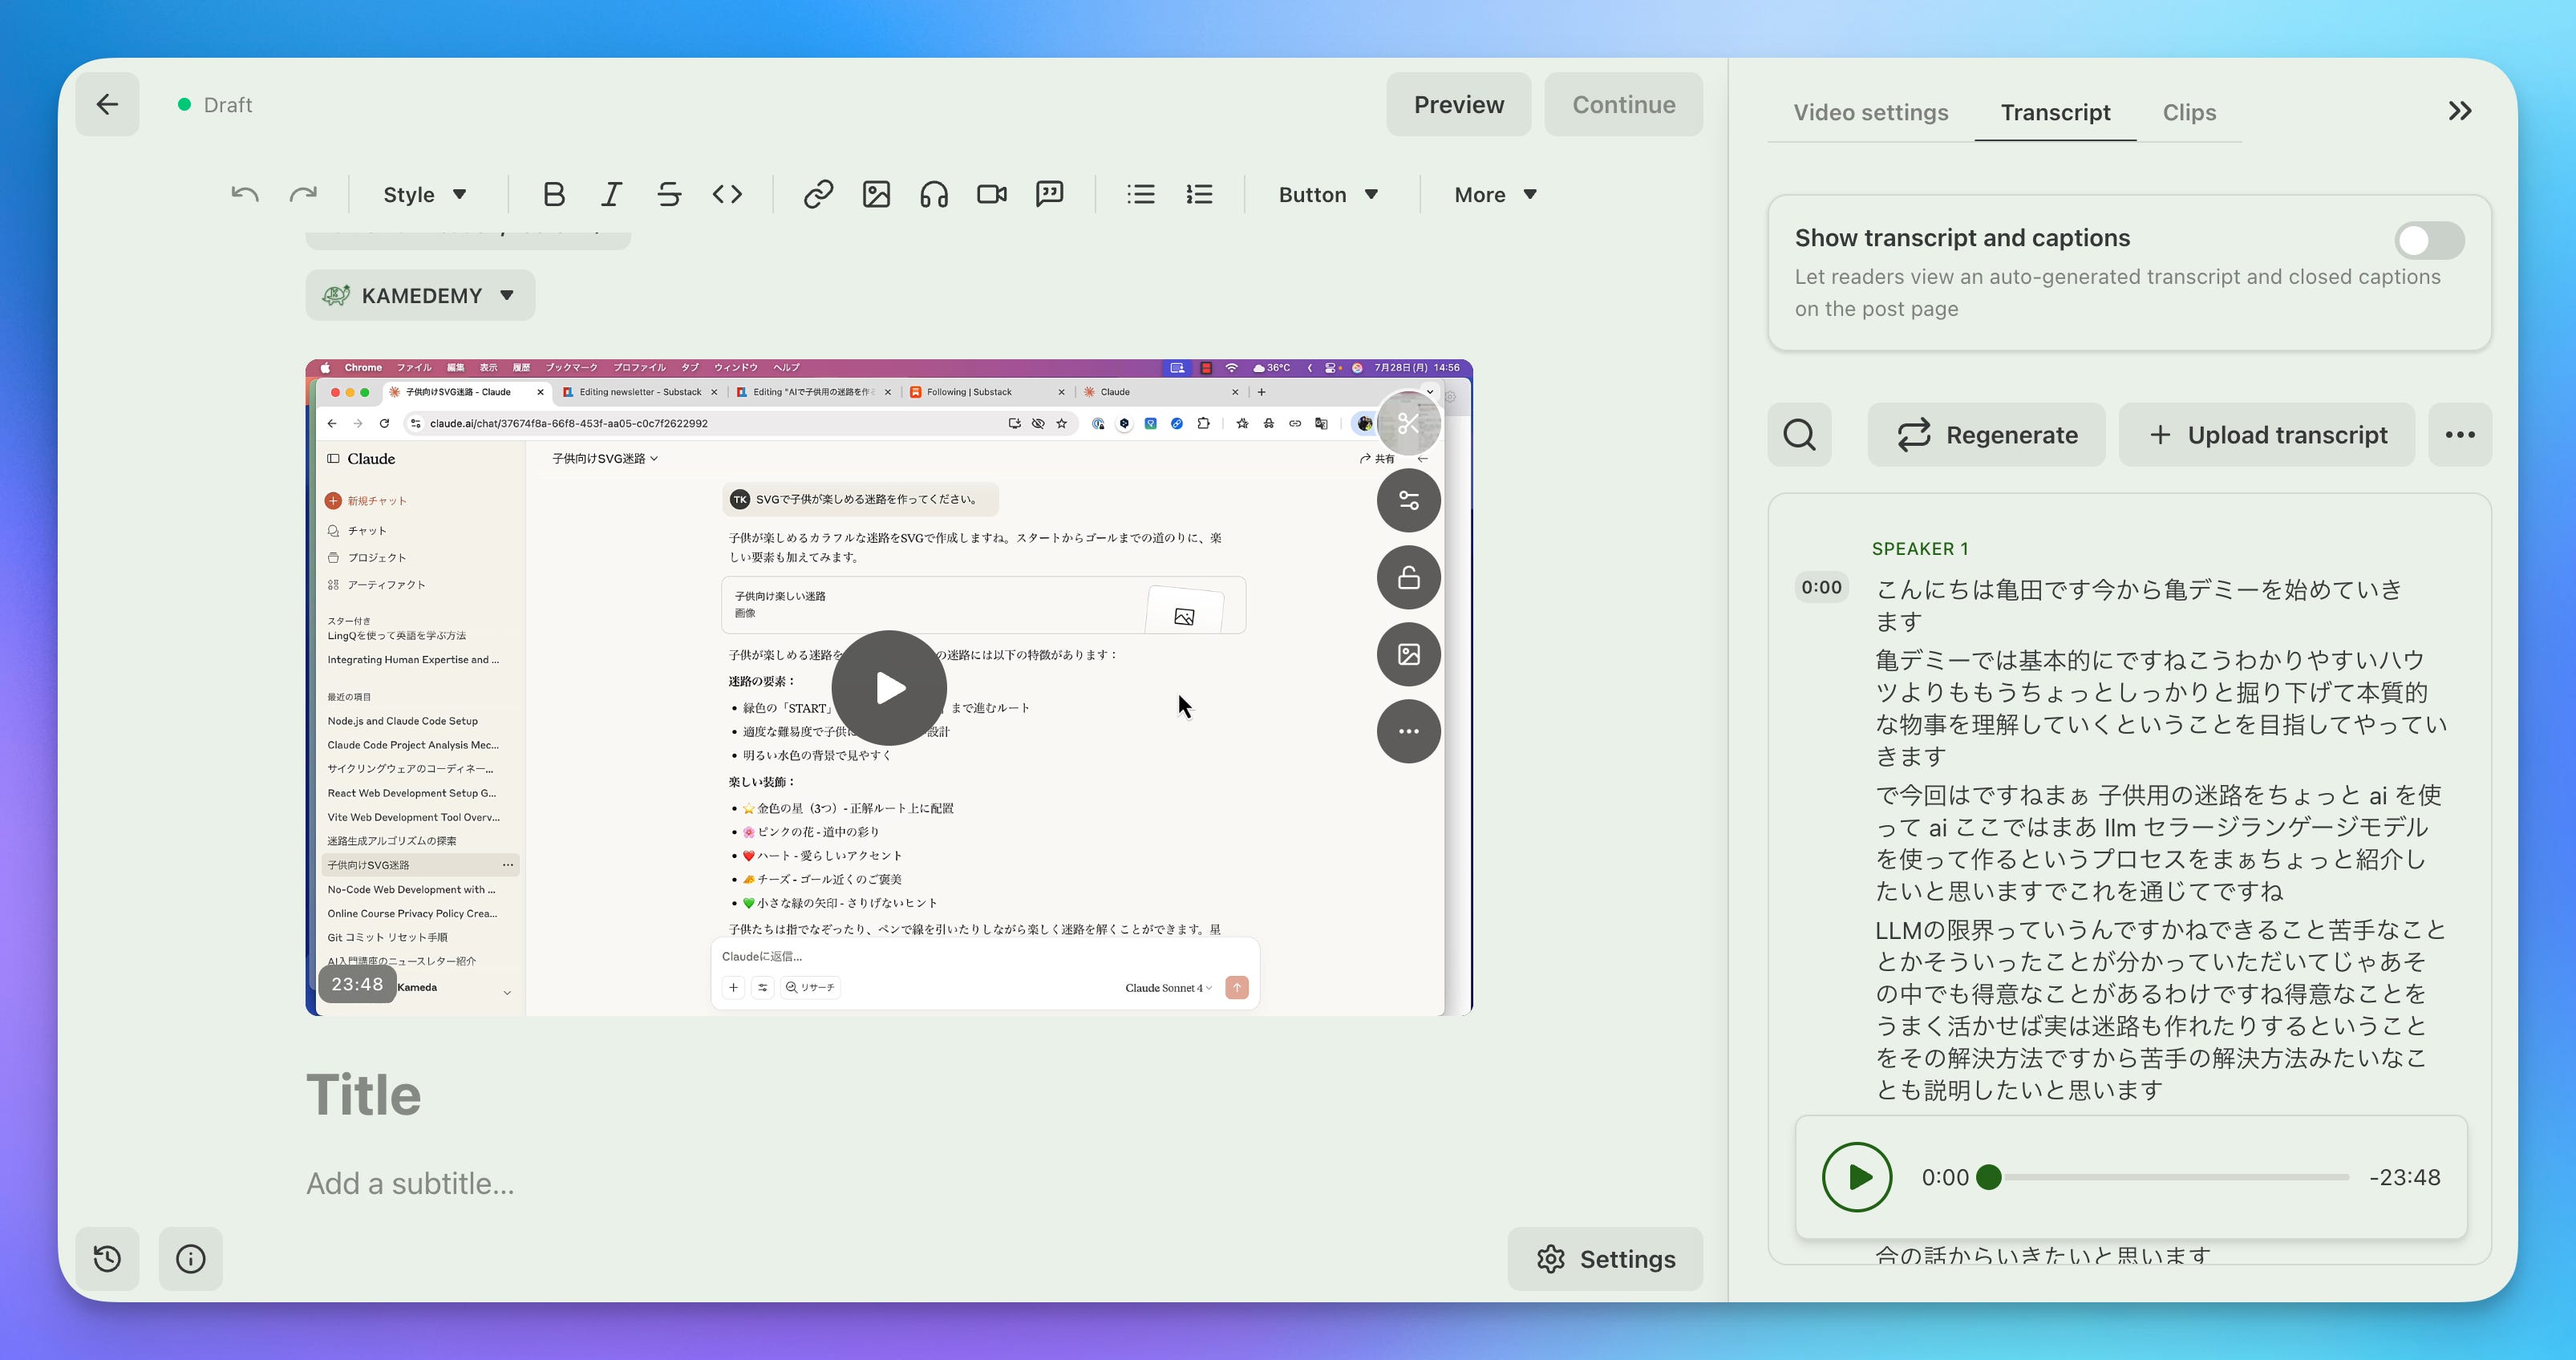Click the audio progress slider track
This screenshot has width=2576, height=1360.
point(2175,1177)
